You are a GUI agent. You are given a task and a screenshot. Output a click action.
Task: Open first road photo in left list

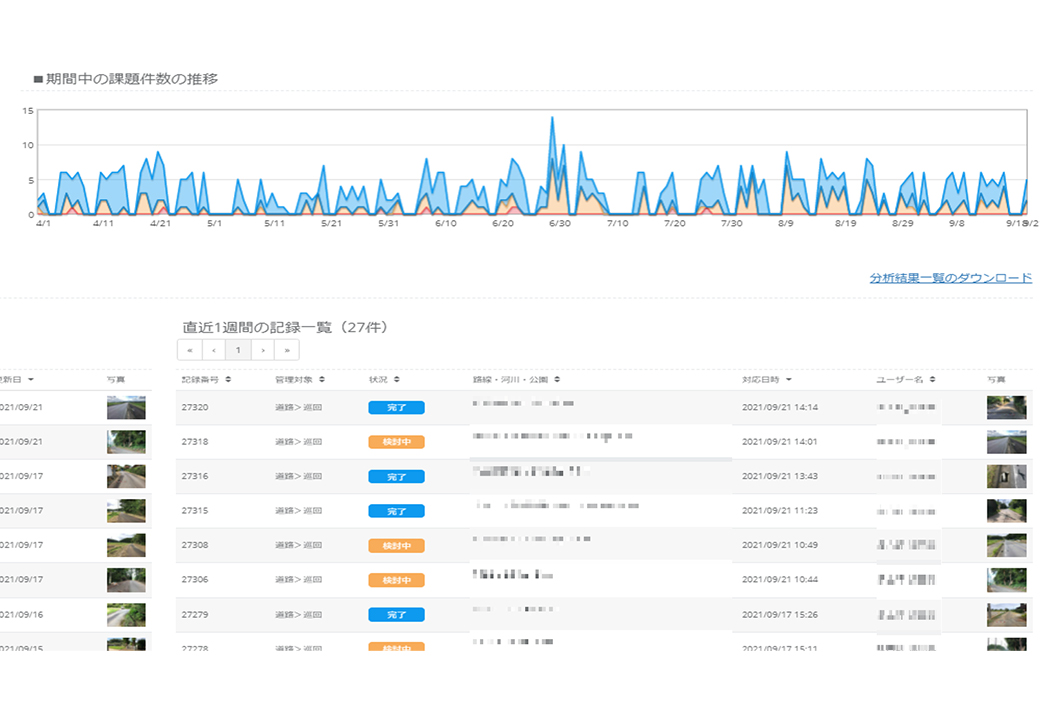click(x=126, y=408)
